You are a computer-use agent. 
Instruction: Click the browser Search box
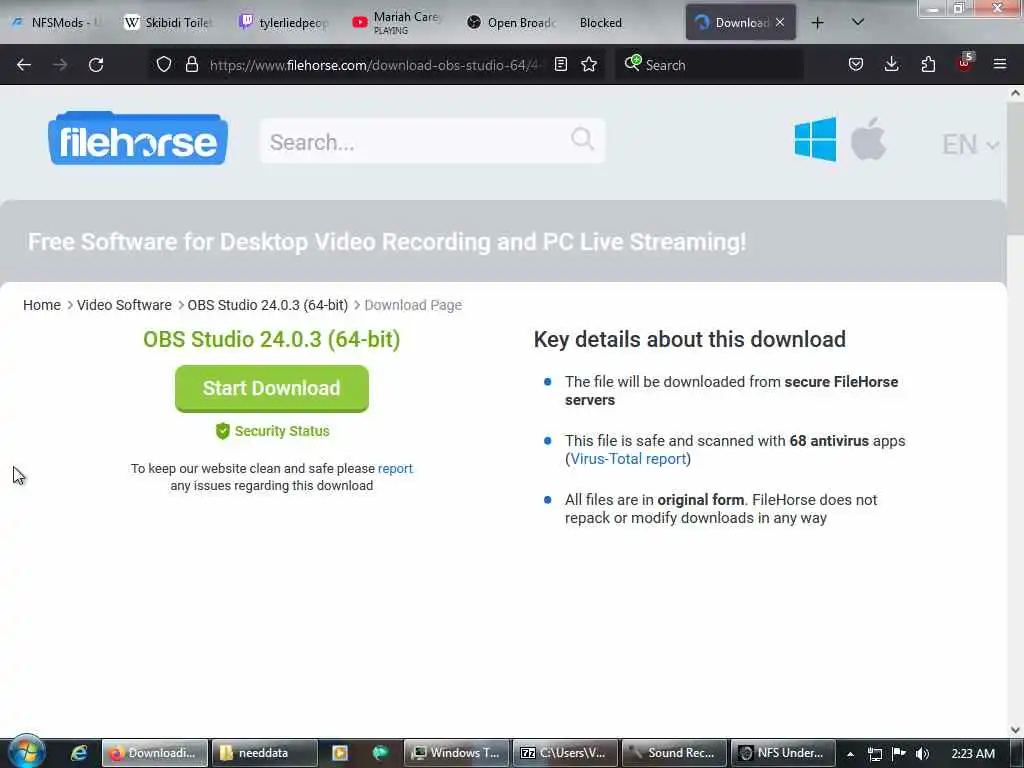(709, 65)
